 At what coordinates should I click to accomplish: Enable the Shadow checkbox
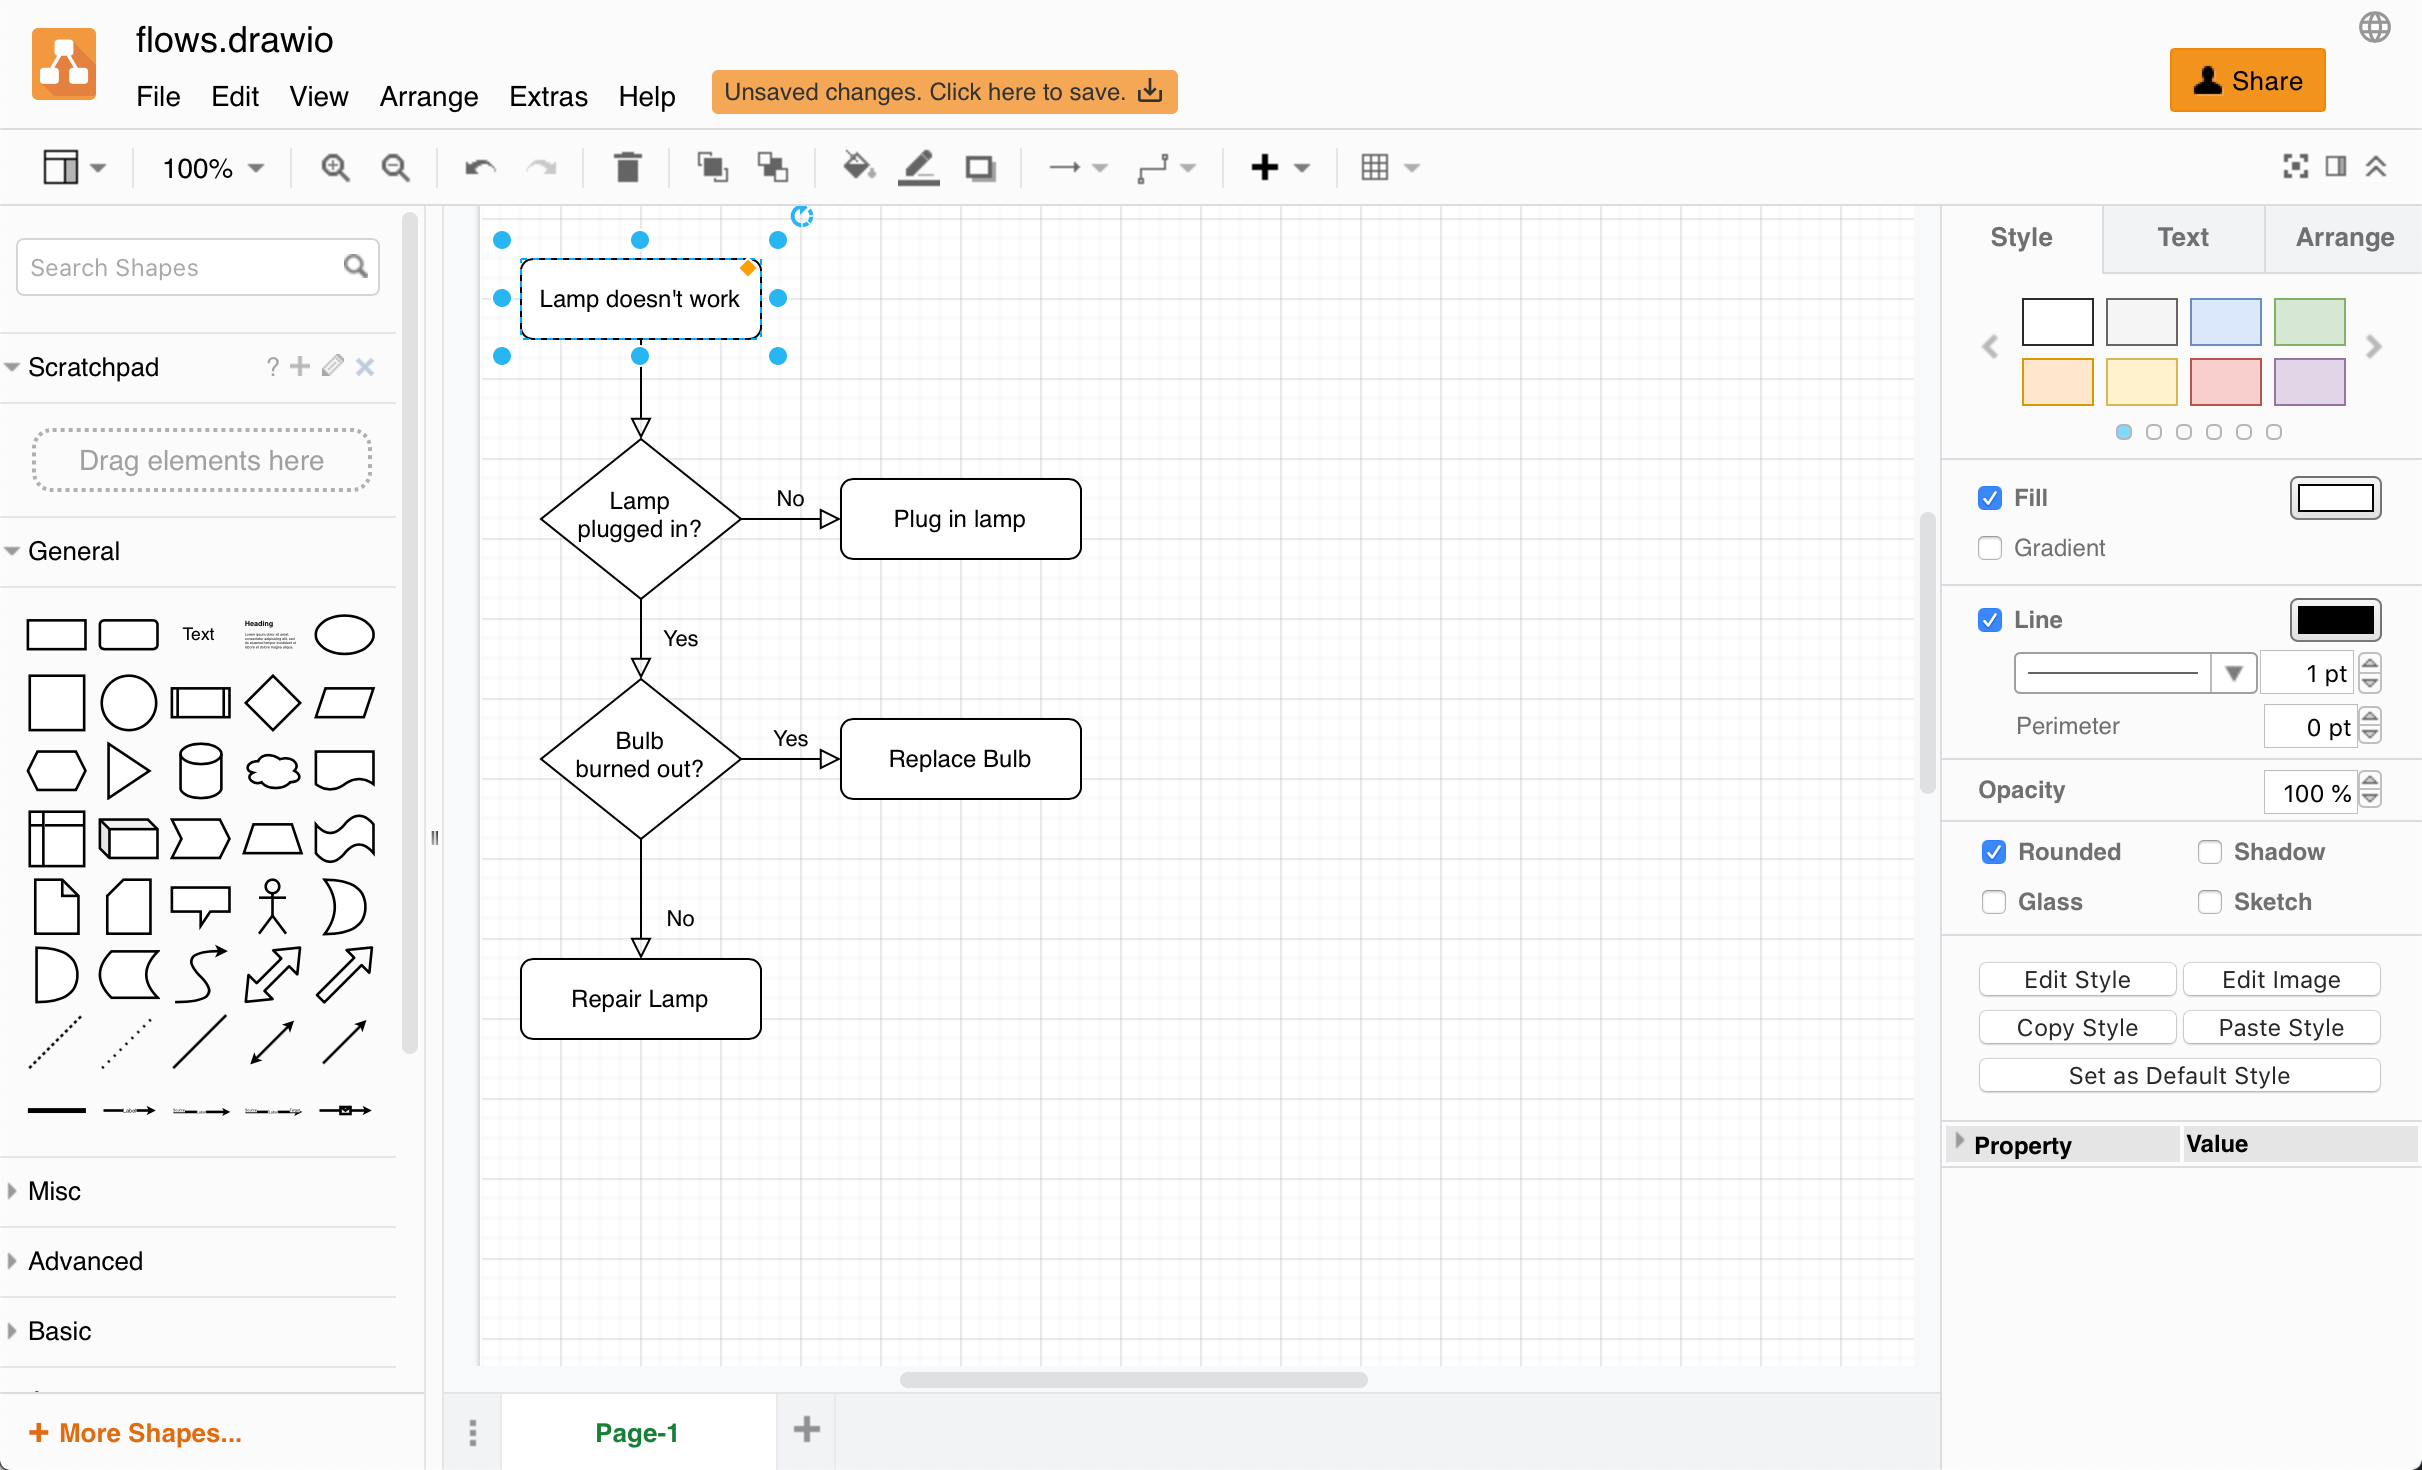tap(2209, 851)
